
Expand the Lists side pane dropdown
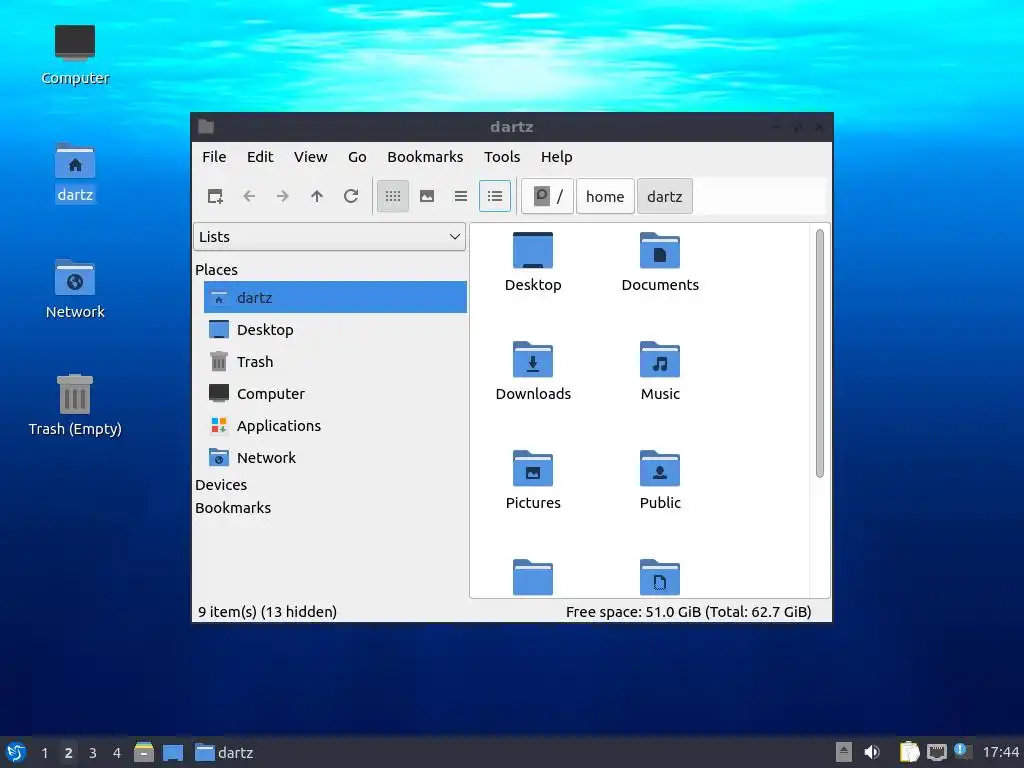coord(330,236)
